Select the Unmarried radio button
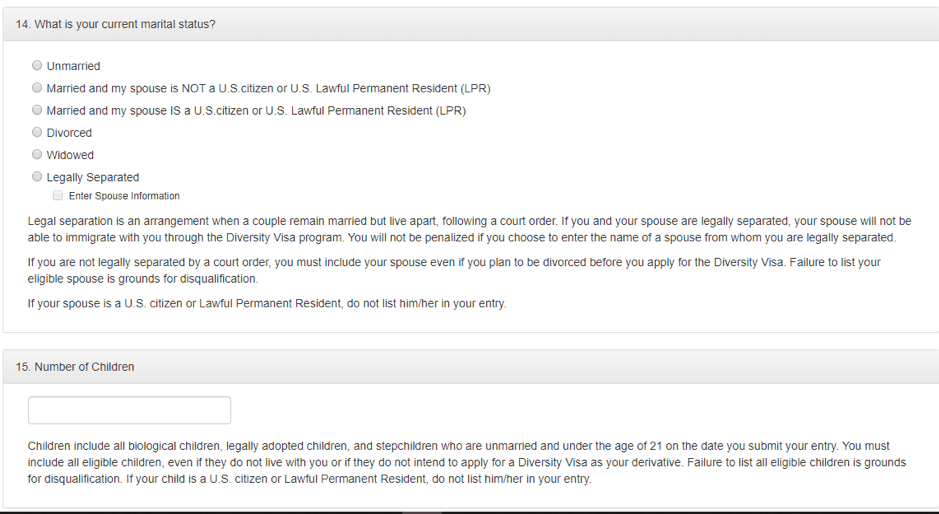The width and height of the screenshot is (939, 514). pyautogui.click(x=37, y=65)
